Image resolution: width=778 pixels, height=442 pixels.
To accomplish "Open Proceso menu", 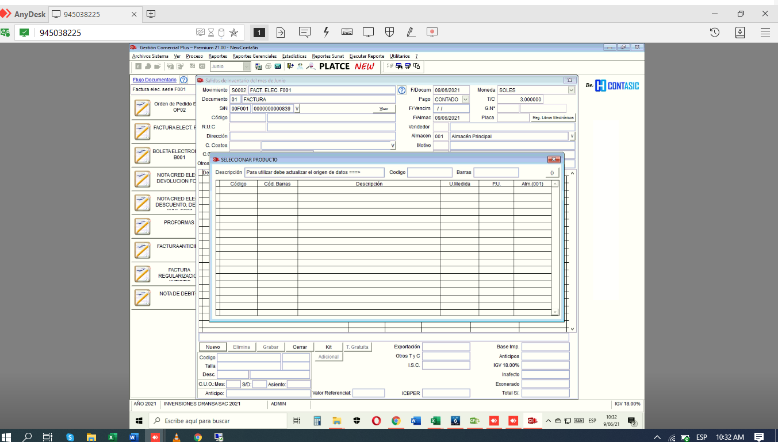I will [194, 57].
